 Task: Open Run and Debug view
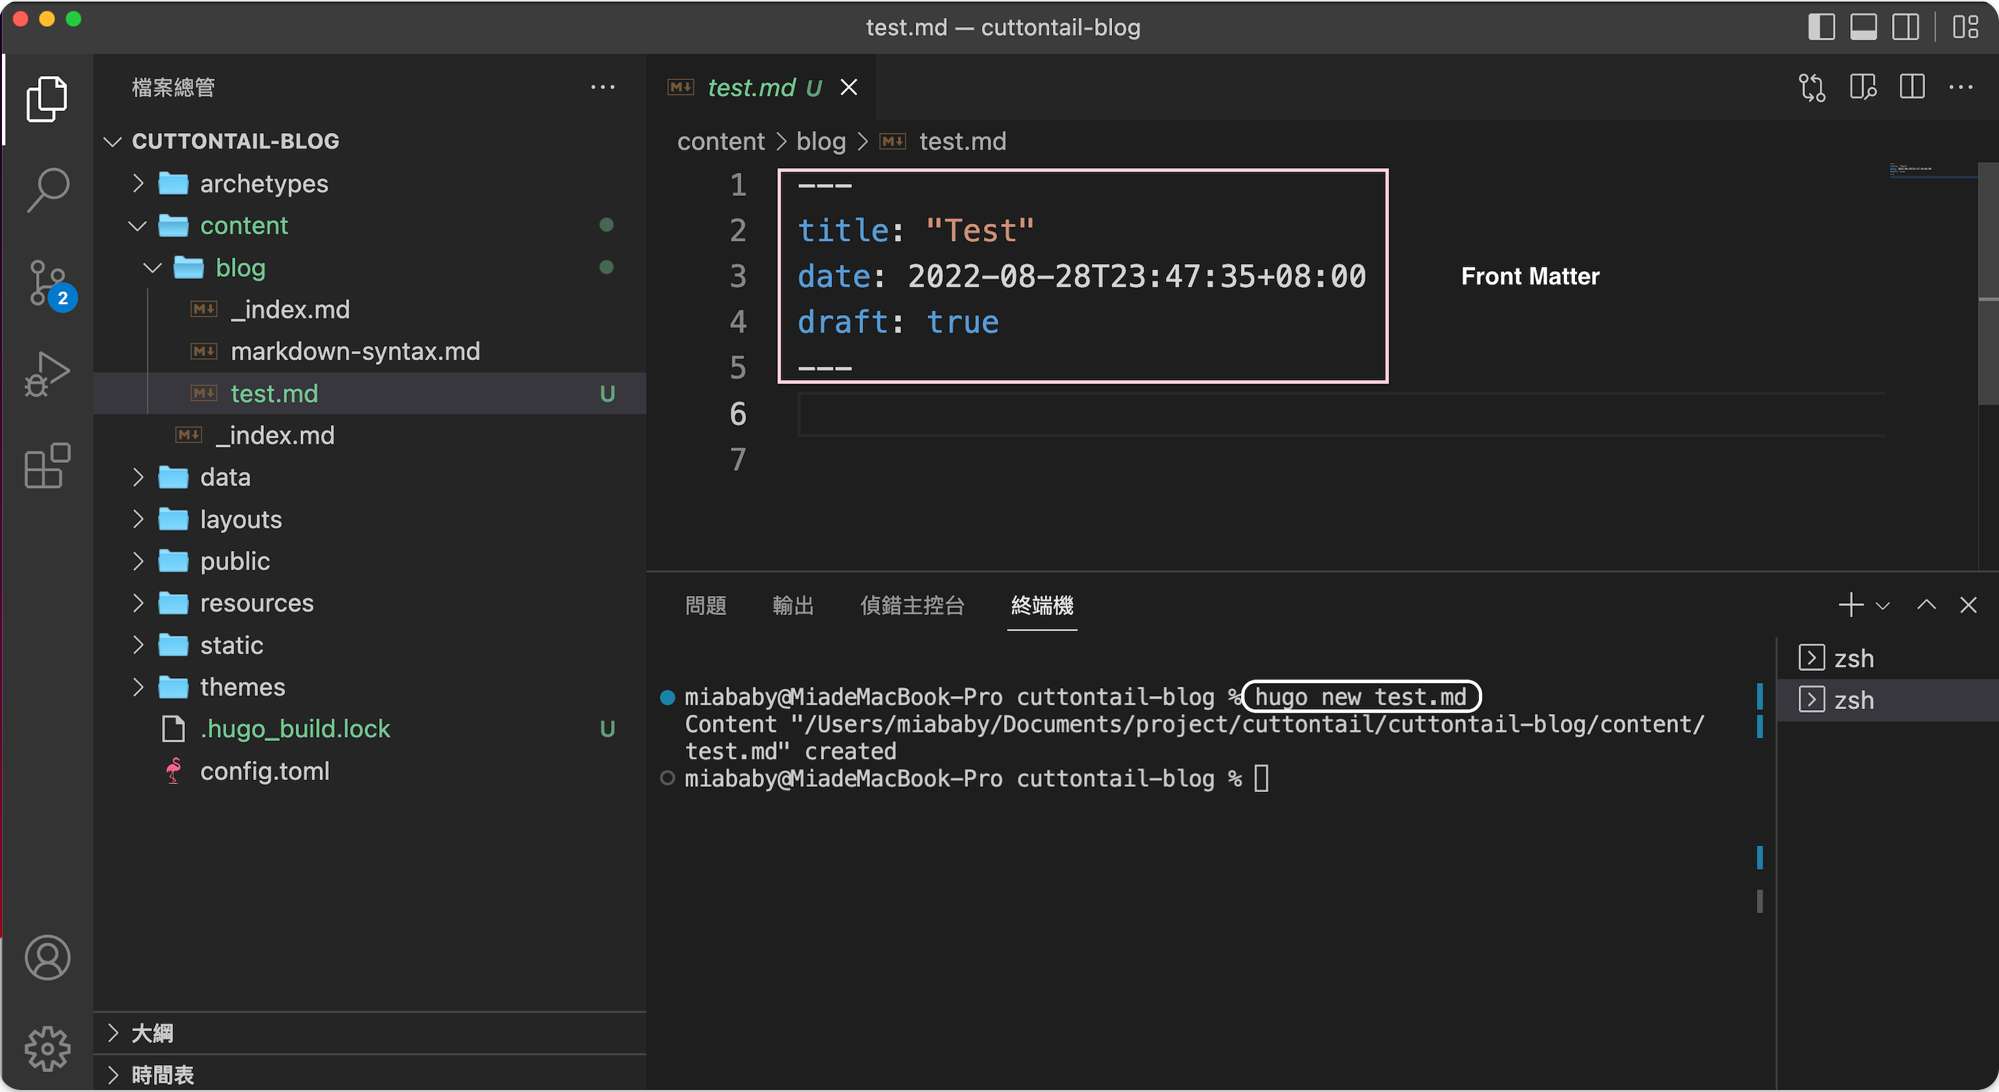[47, 374]
